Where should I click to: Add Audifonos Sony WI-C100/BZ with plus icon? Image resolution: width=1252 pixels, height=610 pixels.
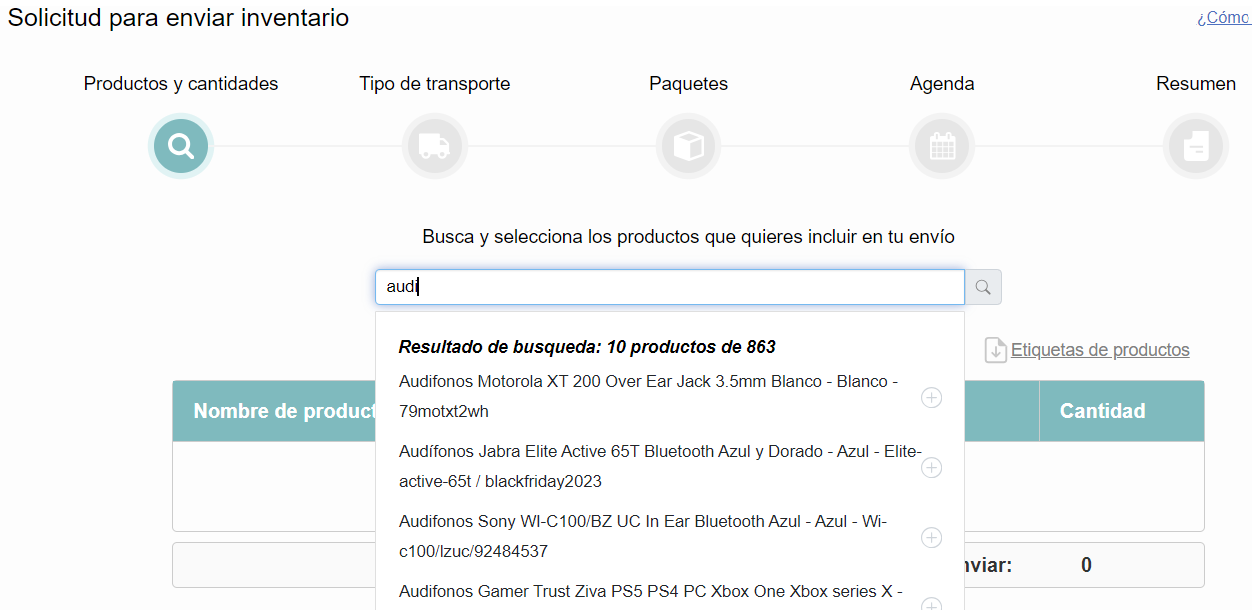coord(931,538)
